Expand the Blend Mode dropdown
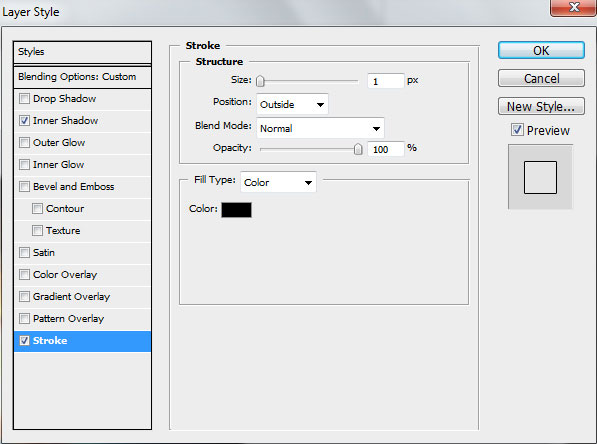597x444 pixels. point(320,128)
